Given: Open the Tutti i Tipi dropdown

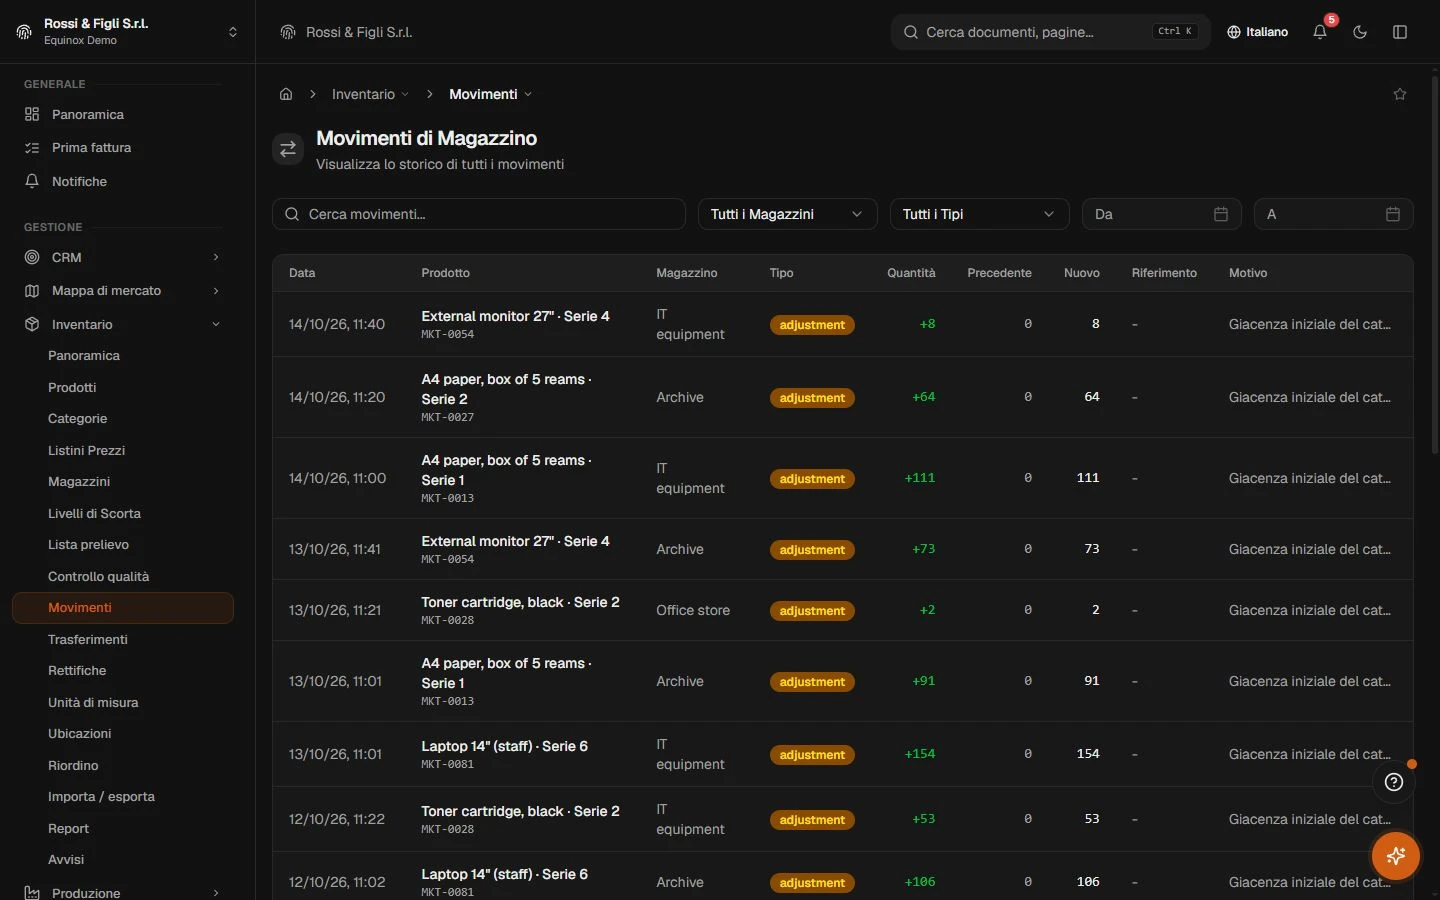Looking at the screenshot, I should point(979,214).
